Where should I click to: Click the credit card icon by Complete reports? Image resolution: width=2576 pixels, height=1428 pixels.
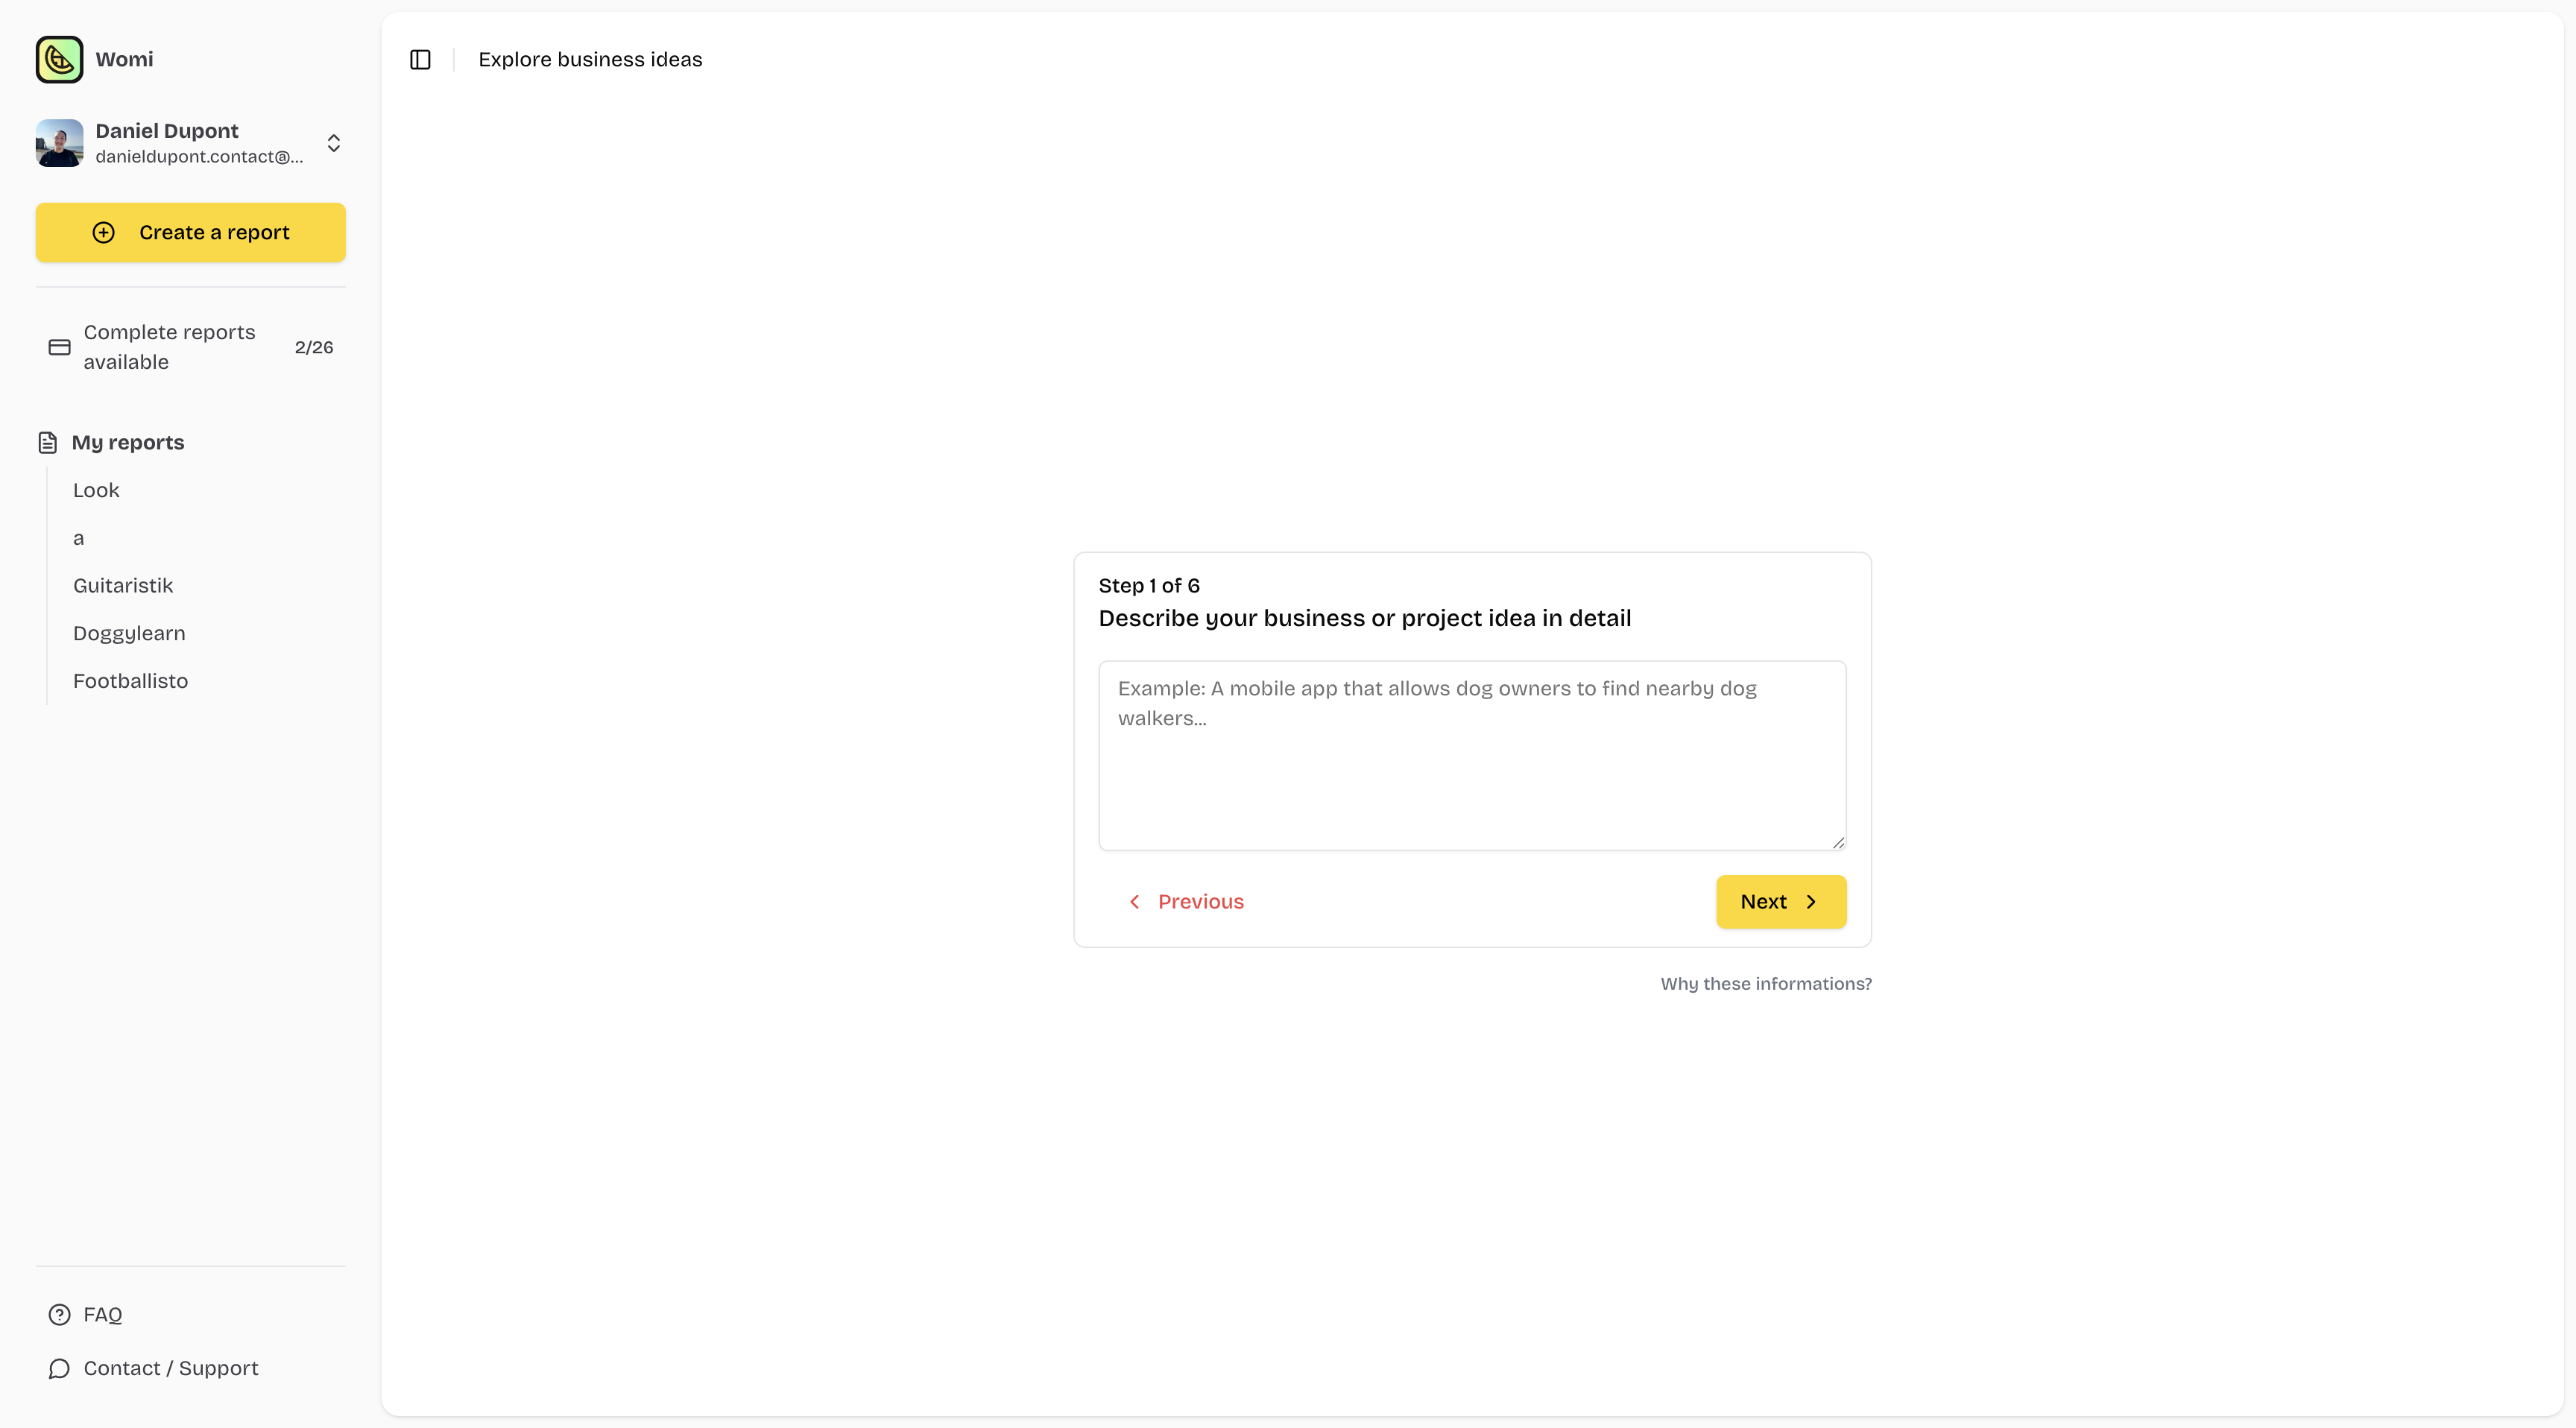click(x=59, y=347)
